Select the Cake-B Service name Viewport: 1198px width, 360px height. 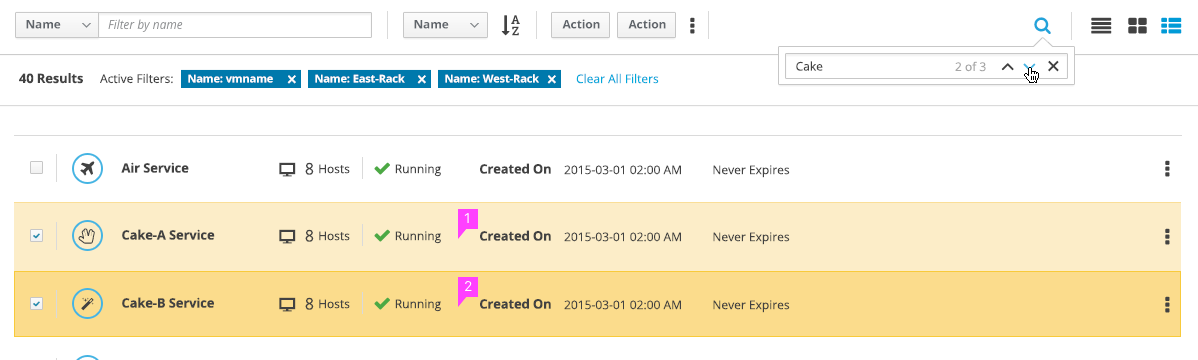click(168, 303)
